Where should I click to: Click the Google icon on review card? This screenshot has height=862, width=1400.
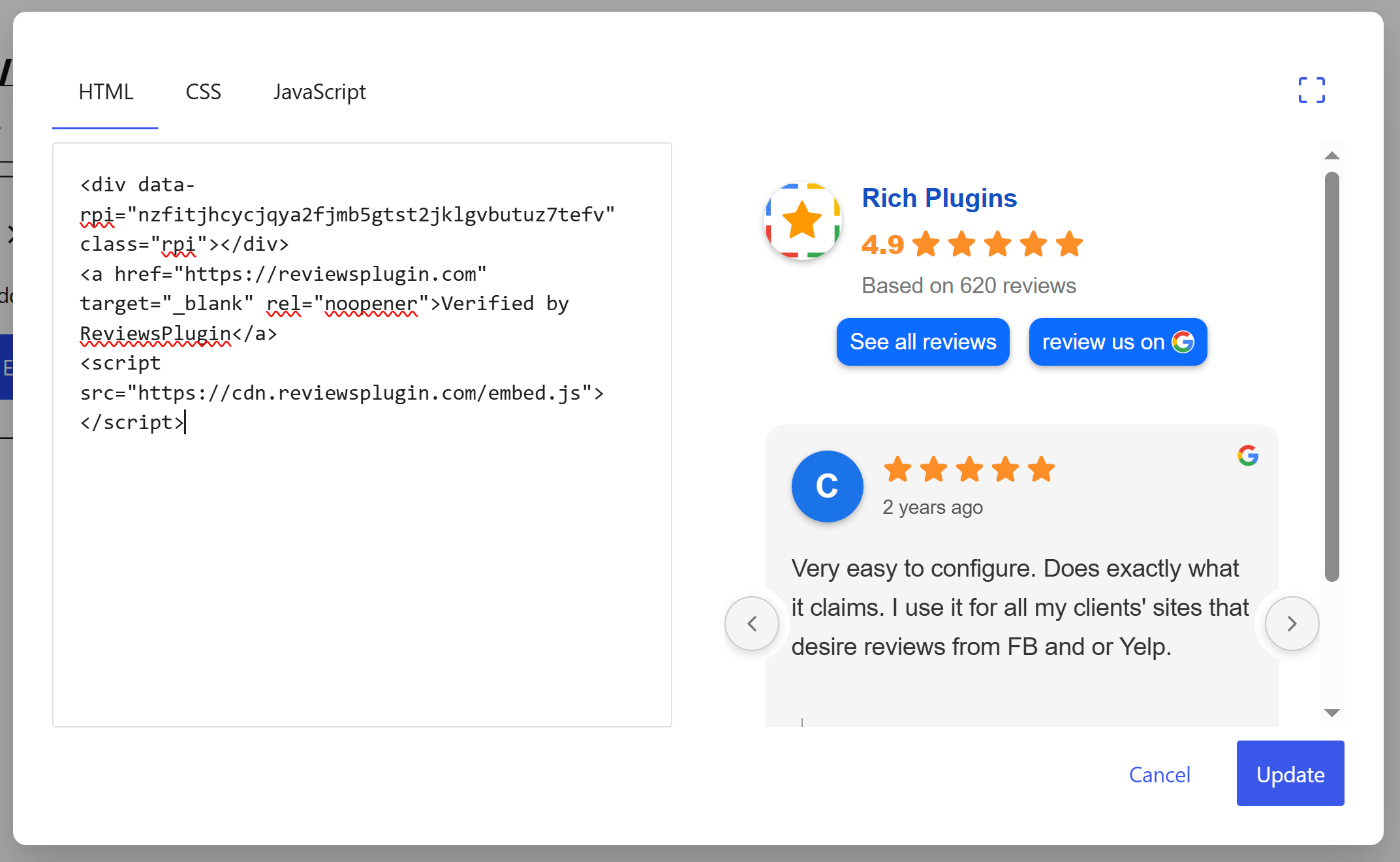coord(1248,456)
